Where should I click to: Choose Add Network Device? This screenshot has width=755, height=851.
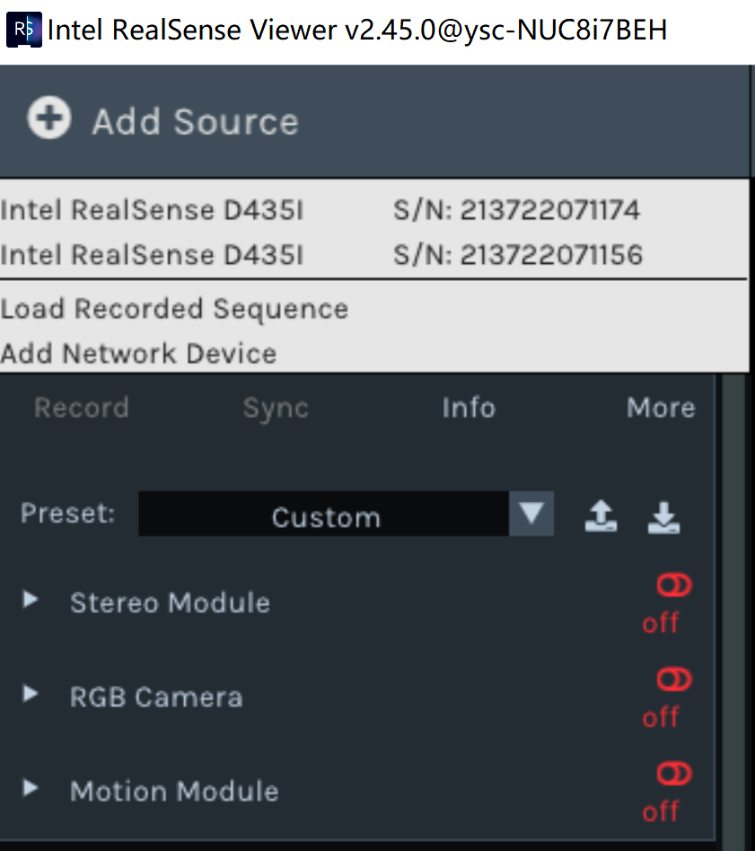point(139,353)
